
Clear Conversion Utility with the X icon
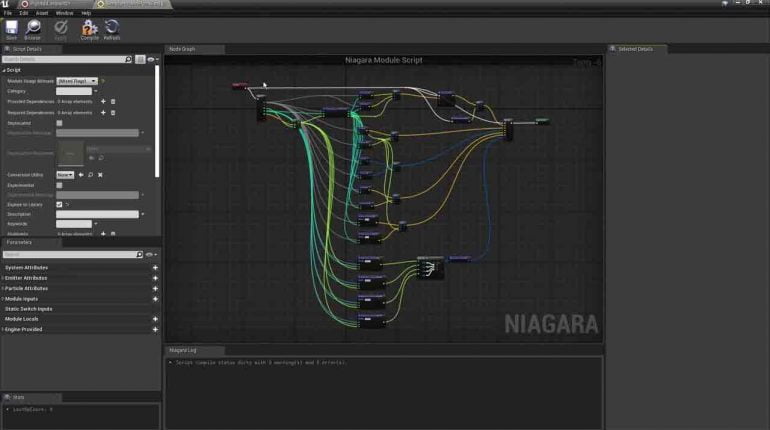click(100, 175)
